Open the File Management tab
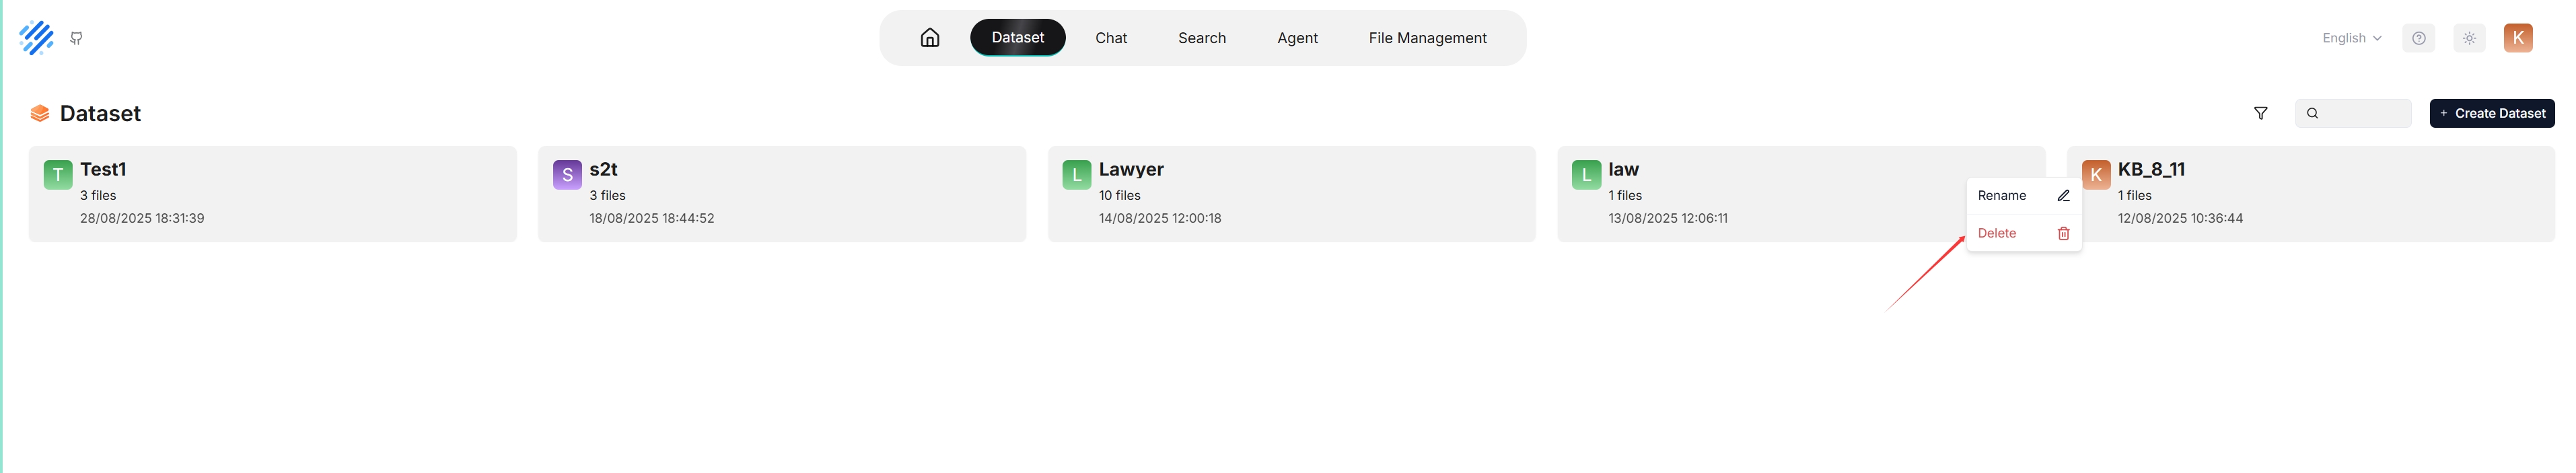The width and height of the screenshot is (2576, 473). (x=1427, y=38)
